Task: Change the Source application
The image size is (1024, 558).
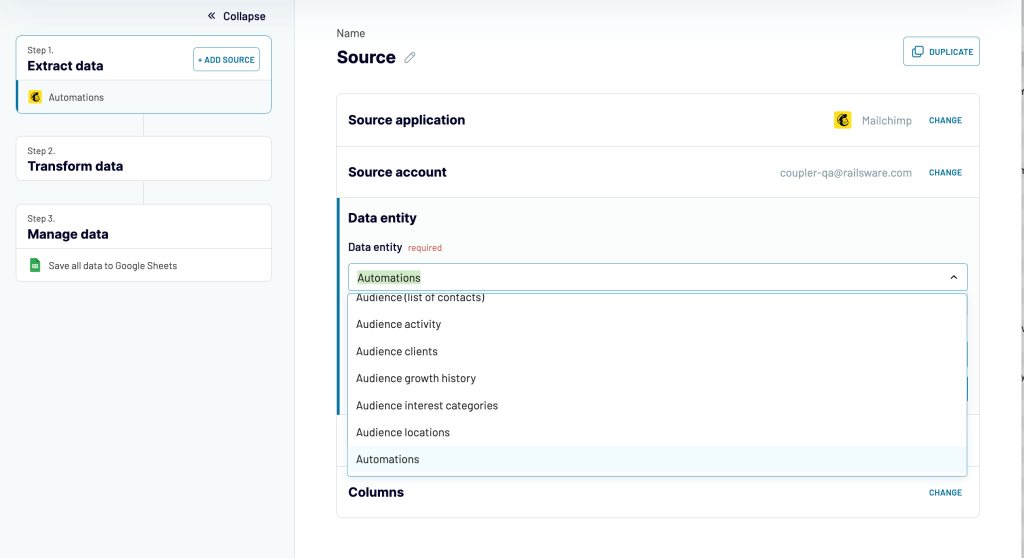Action: coord(945,120)
